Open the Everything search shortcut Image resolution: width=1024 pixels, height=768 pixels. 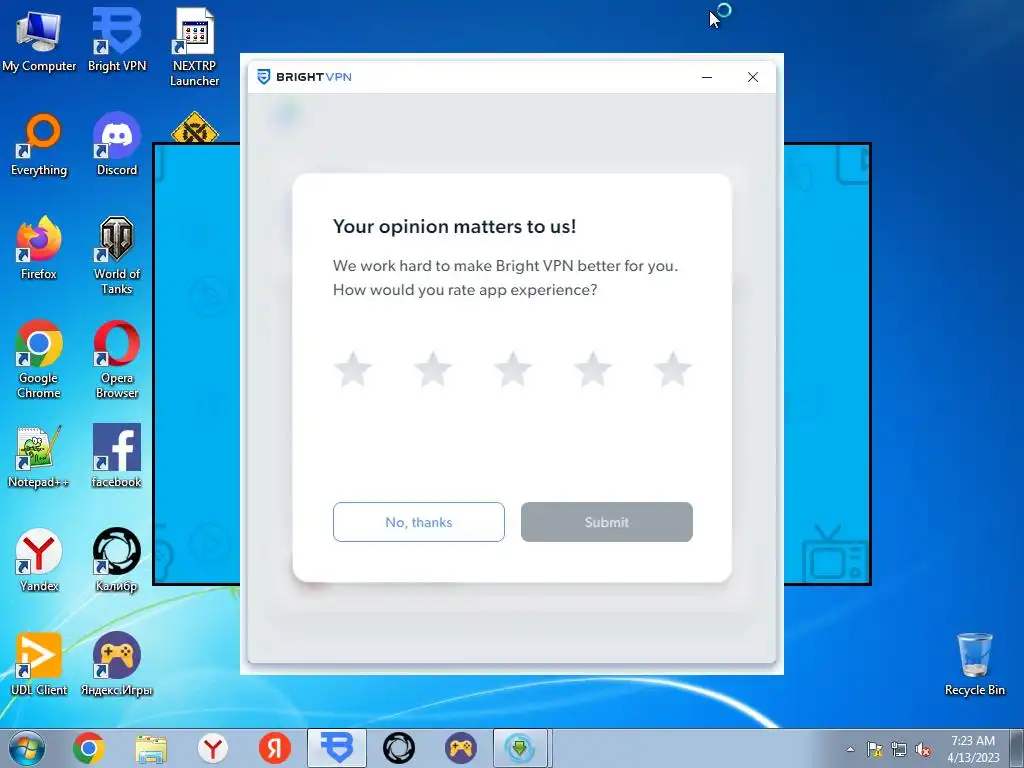(x=39, y=145)
